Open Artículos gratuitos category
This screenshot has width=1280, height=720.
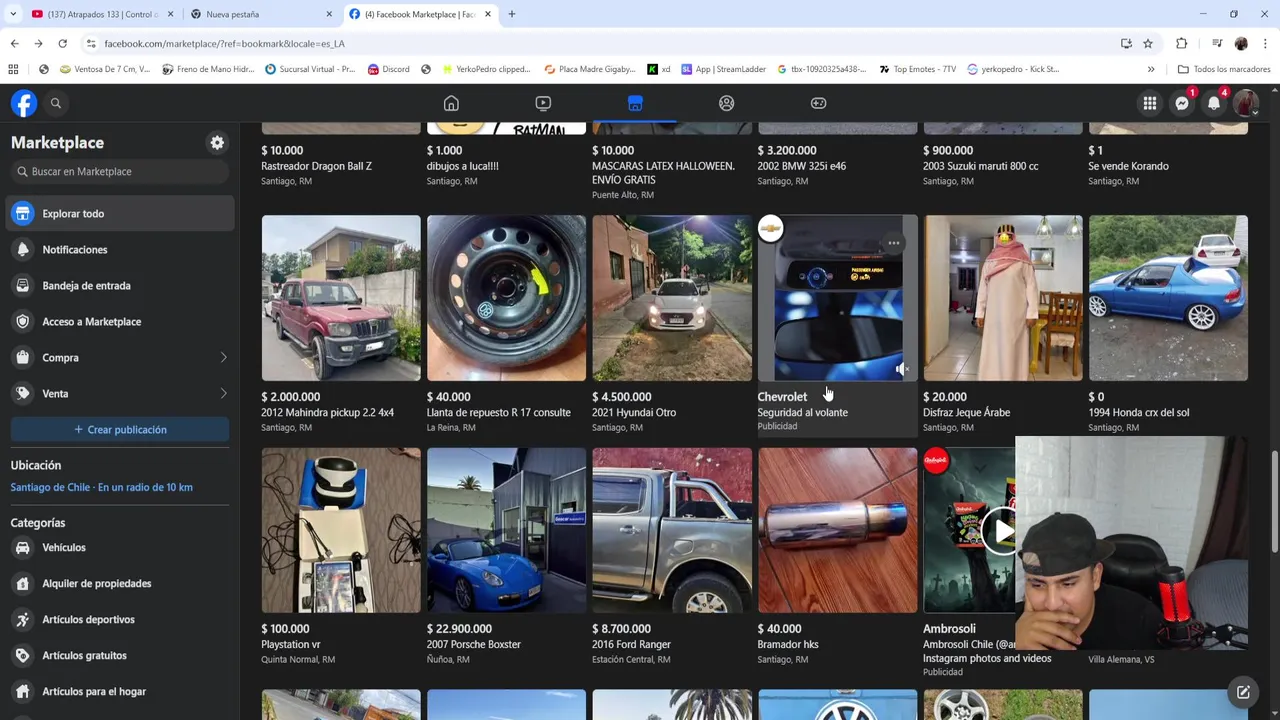pos(120,655)
